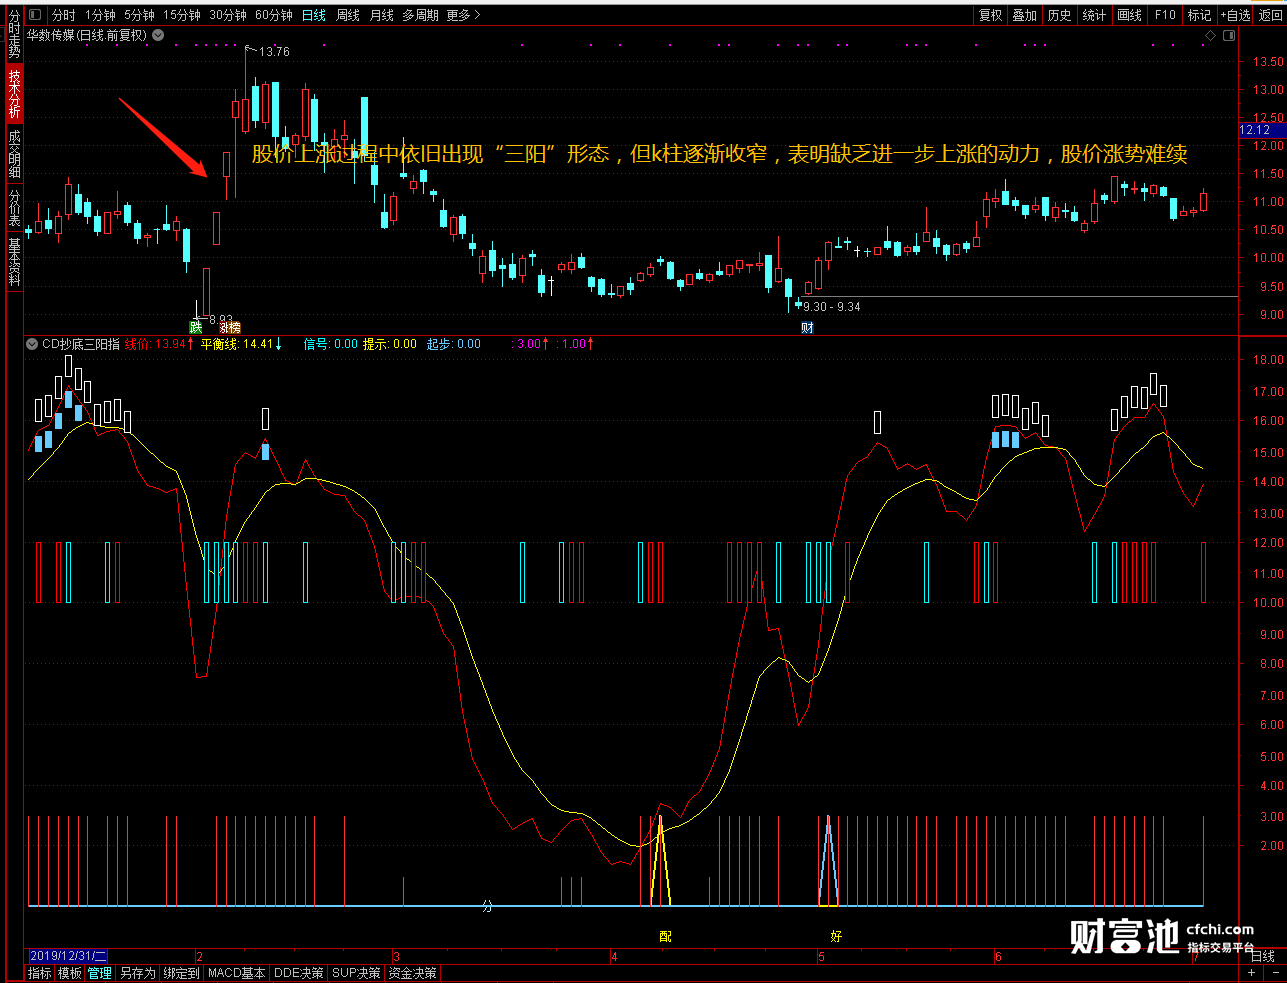Zoom in with the plus button
The width and height of the screenshot is (1287, 983).
[x=1252, y=972]
